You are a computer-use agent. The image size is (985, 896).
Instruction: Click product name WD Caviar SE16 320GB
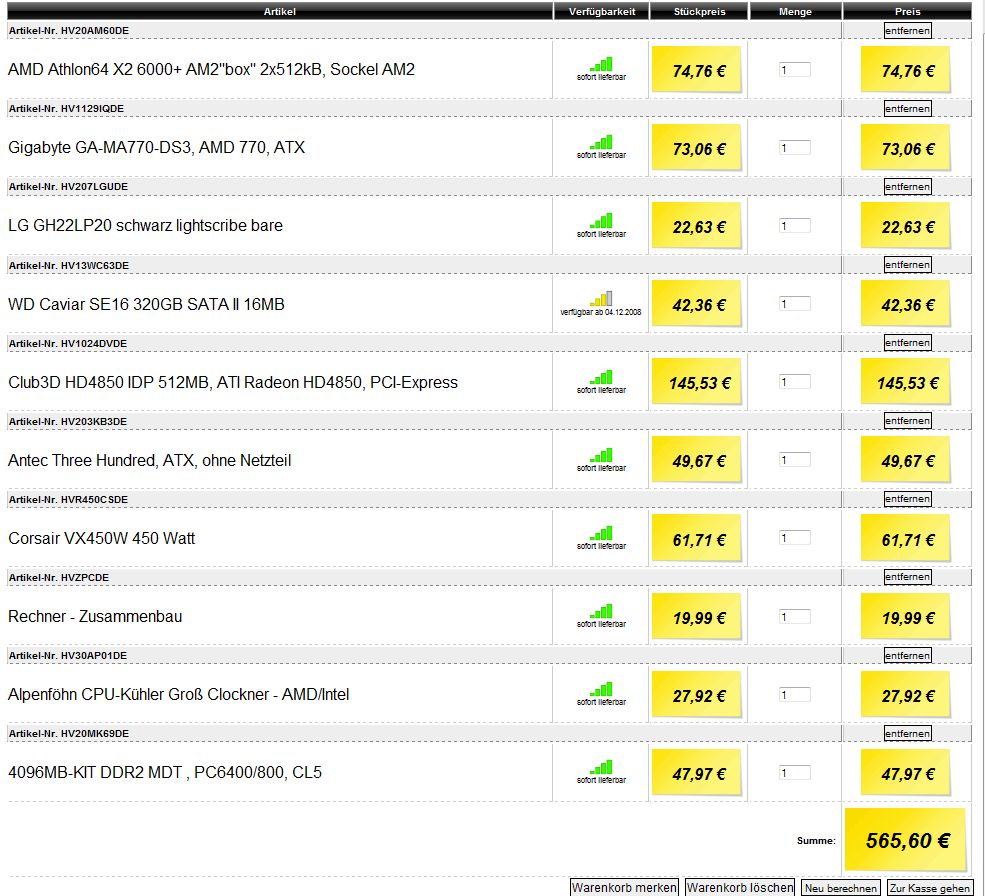[x=146, y=304]
